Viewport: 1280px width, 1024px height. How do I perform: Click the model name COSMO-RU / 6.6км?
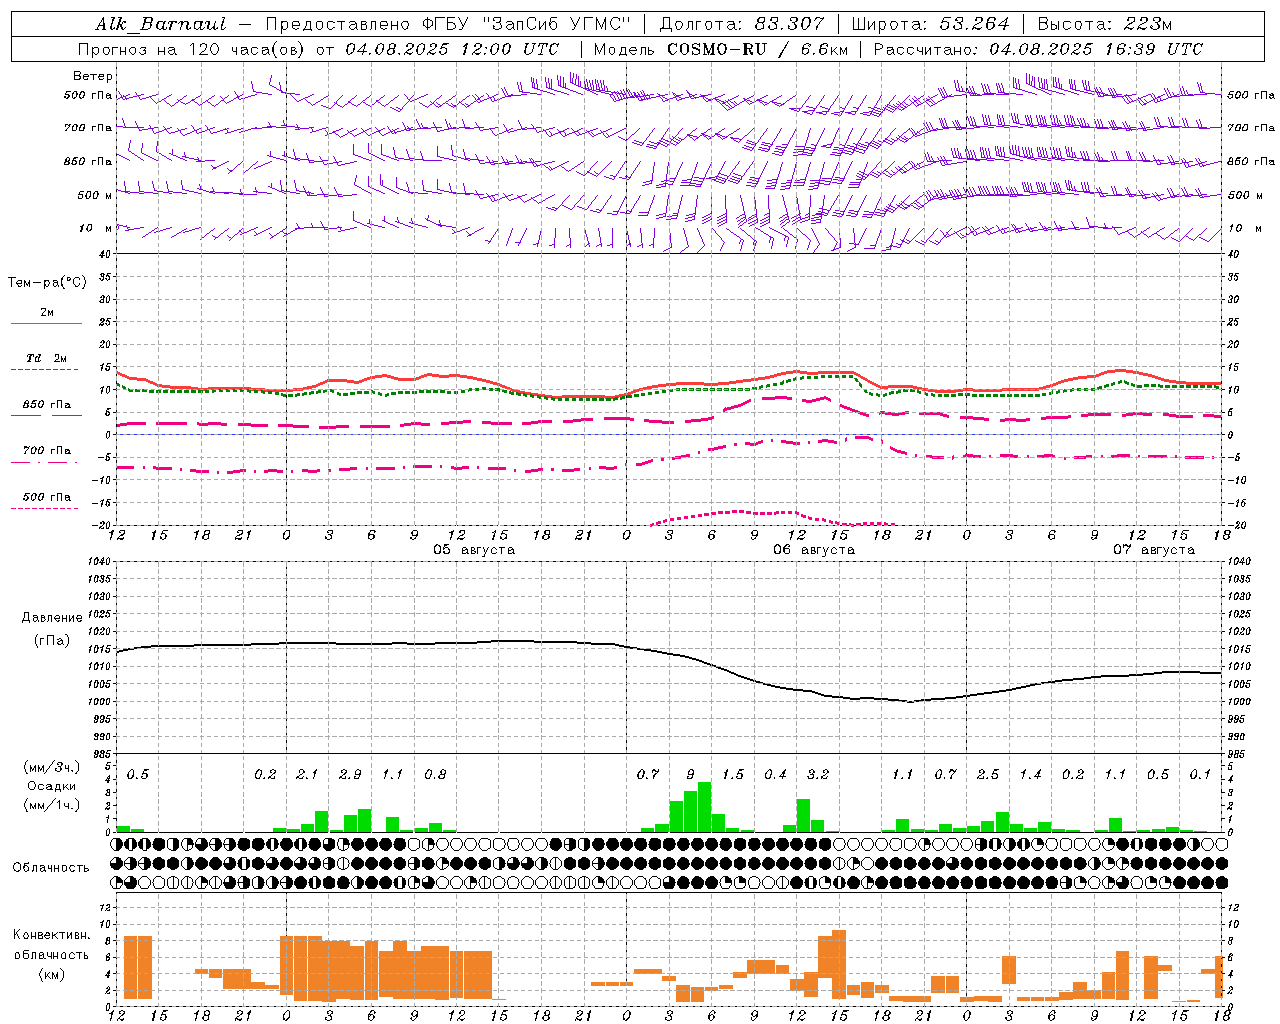point(757,49)
